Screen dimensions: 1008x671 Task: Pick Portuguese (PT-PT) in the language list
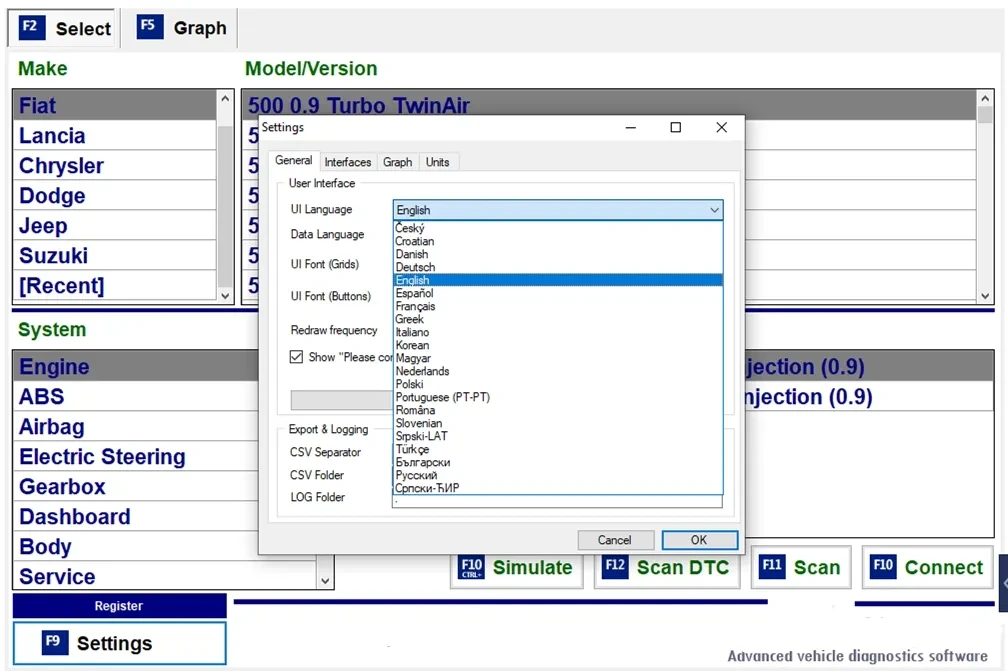coord(557,397)
